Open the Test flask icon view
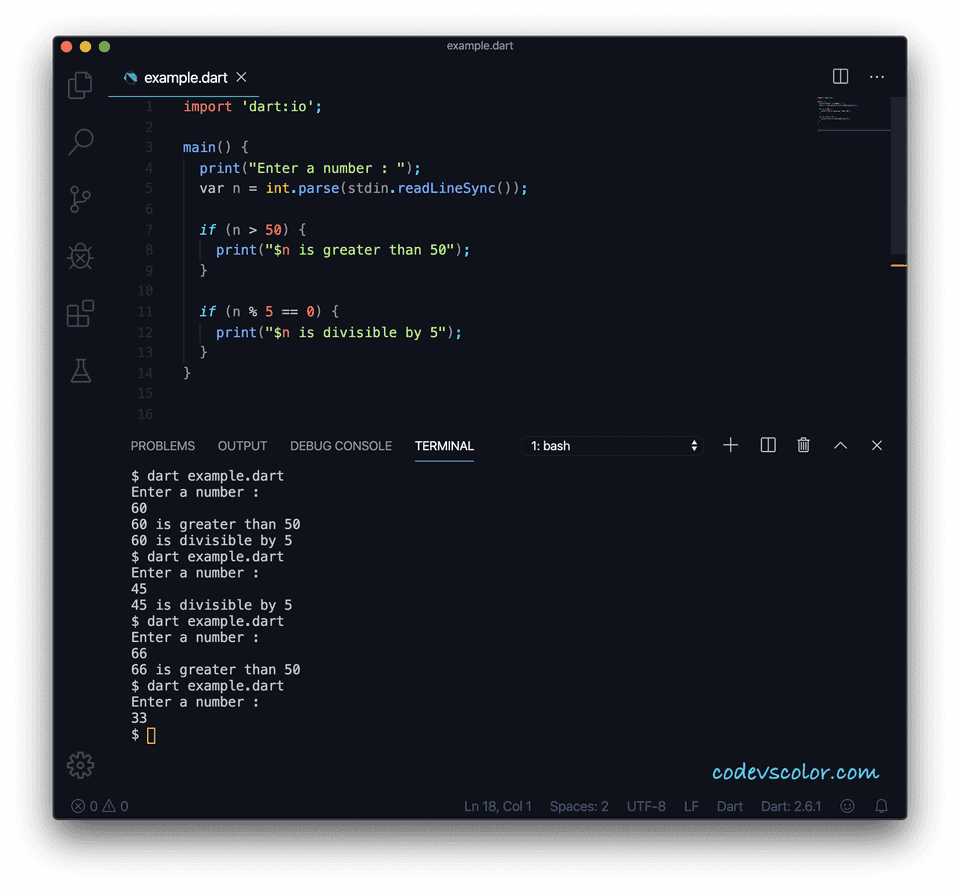 coord(80,371)
